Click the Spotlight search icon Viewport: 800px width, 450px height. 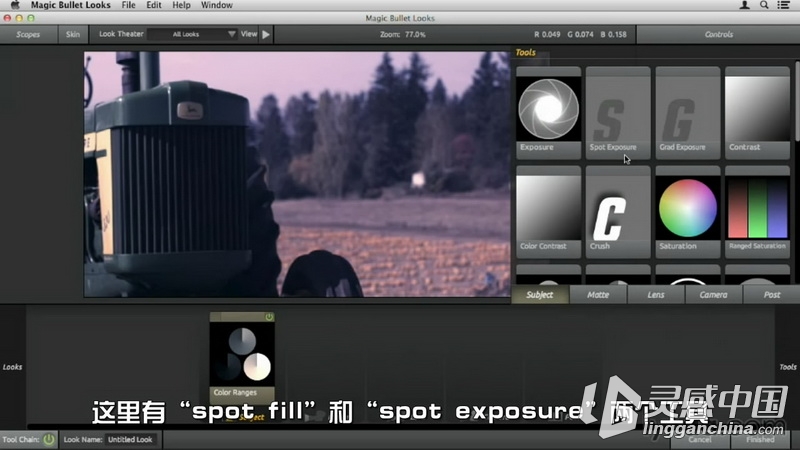tap(764, 5)
